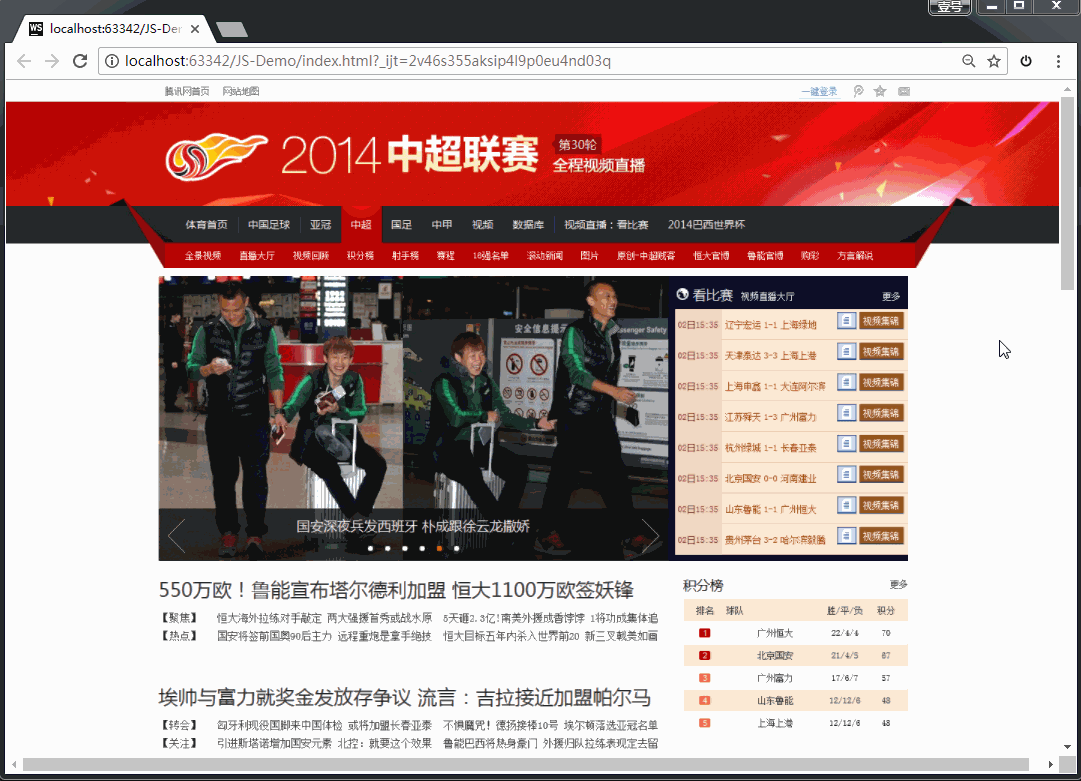Open 视频 in main nav
Image resolution: width=1081 pixels, height=781 pixels.
coord(483,225)
